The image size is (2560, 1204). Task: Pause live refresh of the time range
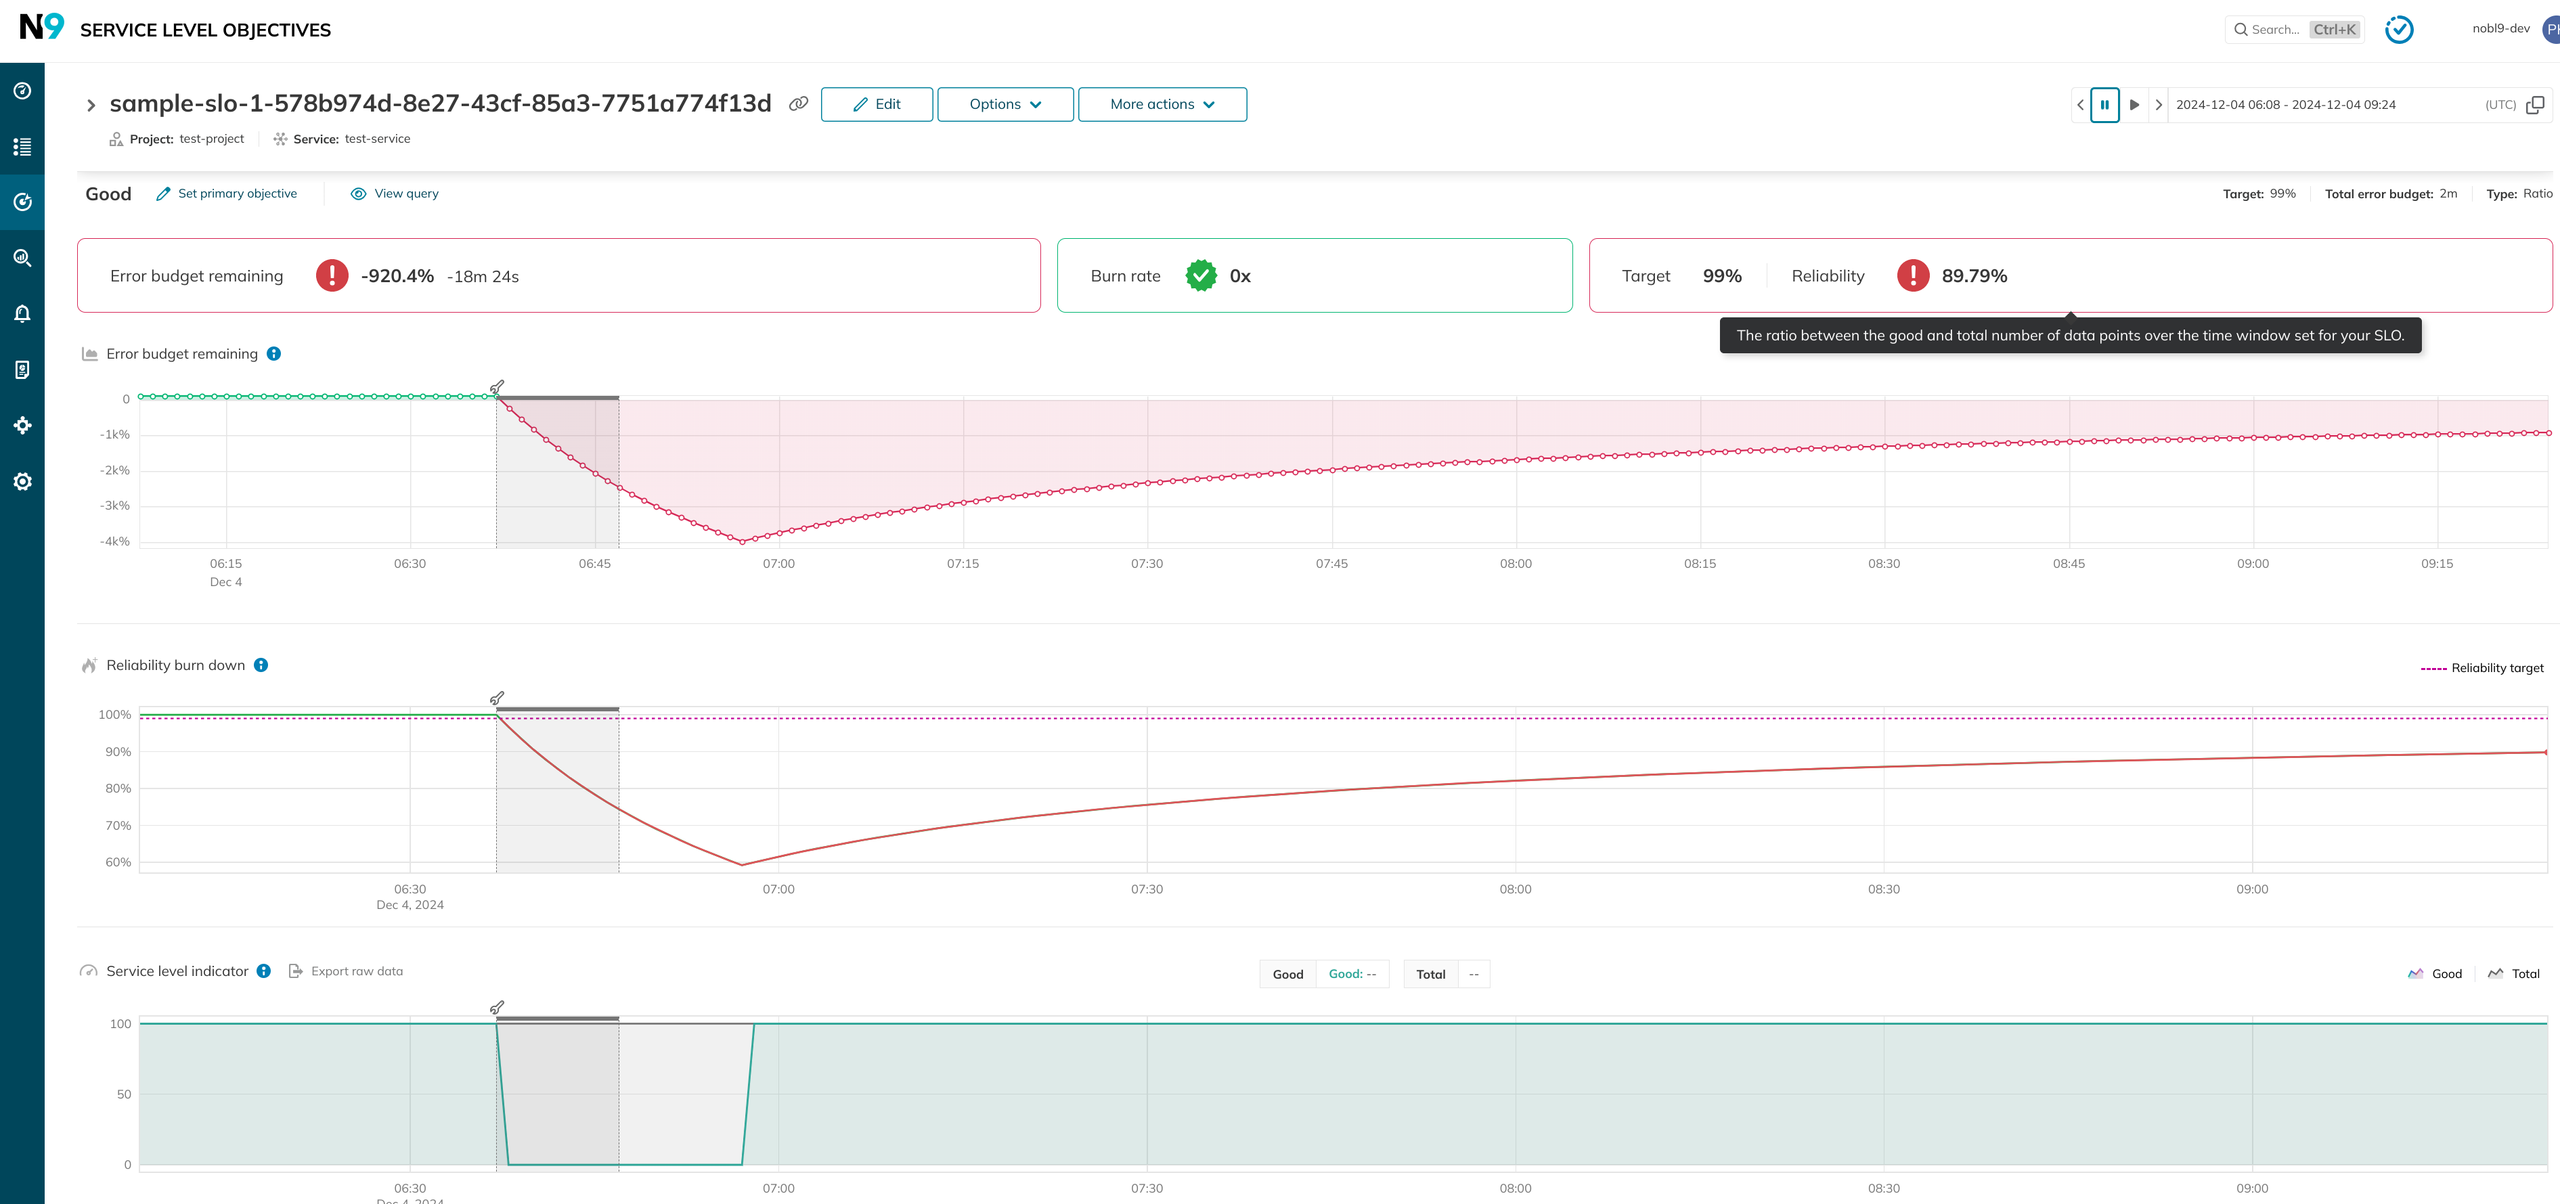tap(2105, 105)
